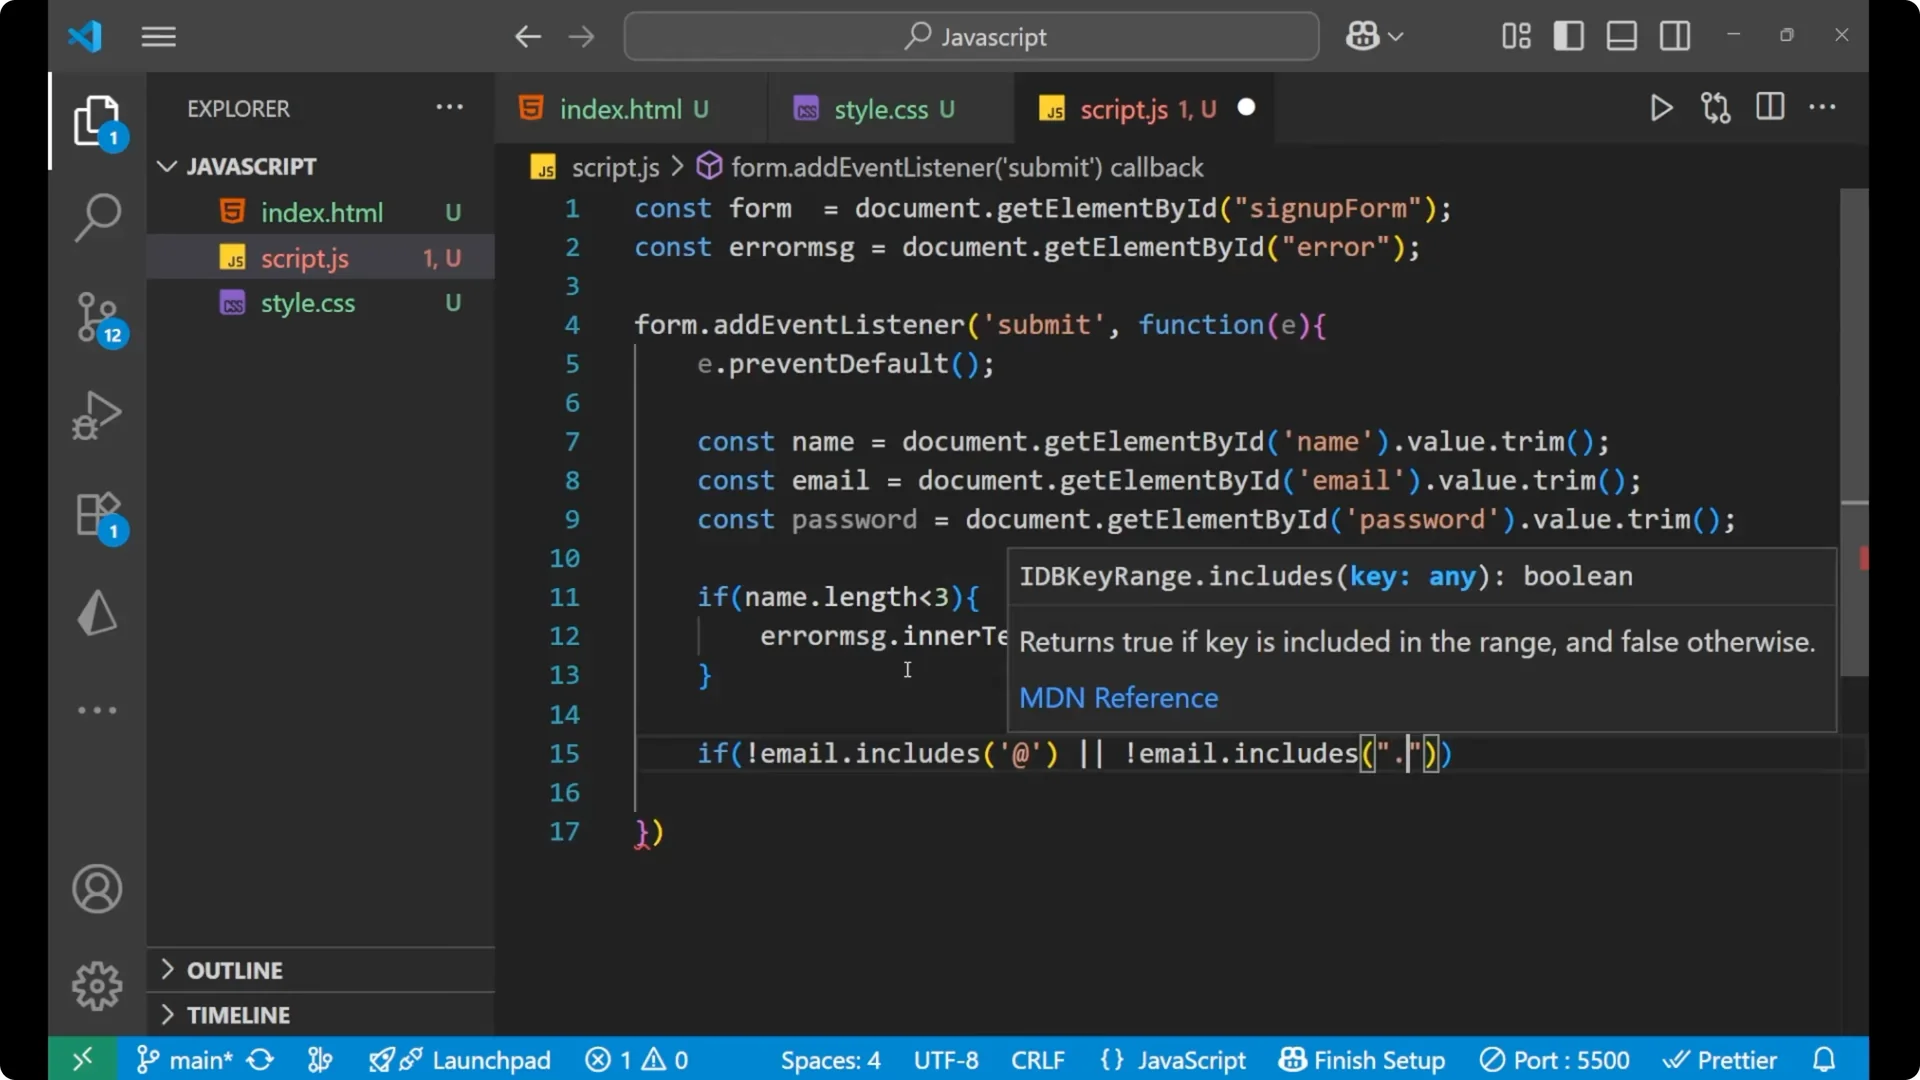This screenshot has width=1920, height=1080.
Task: Open the Run and Debug view
Action: click(x=97, y=415)
